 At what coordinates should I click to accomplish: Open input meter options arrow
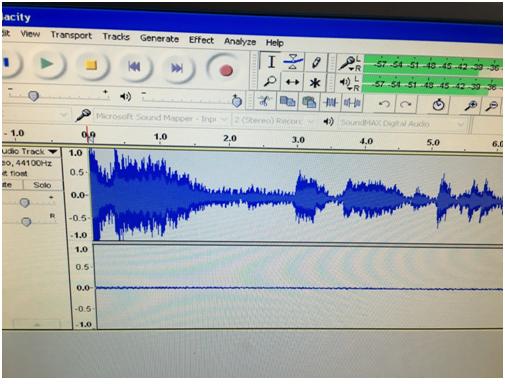[x=351, y=69]
